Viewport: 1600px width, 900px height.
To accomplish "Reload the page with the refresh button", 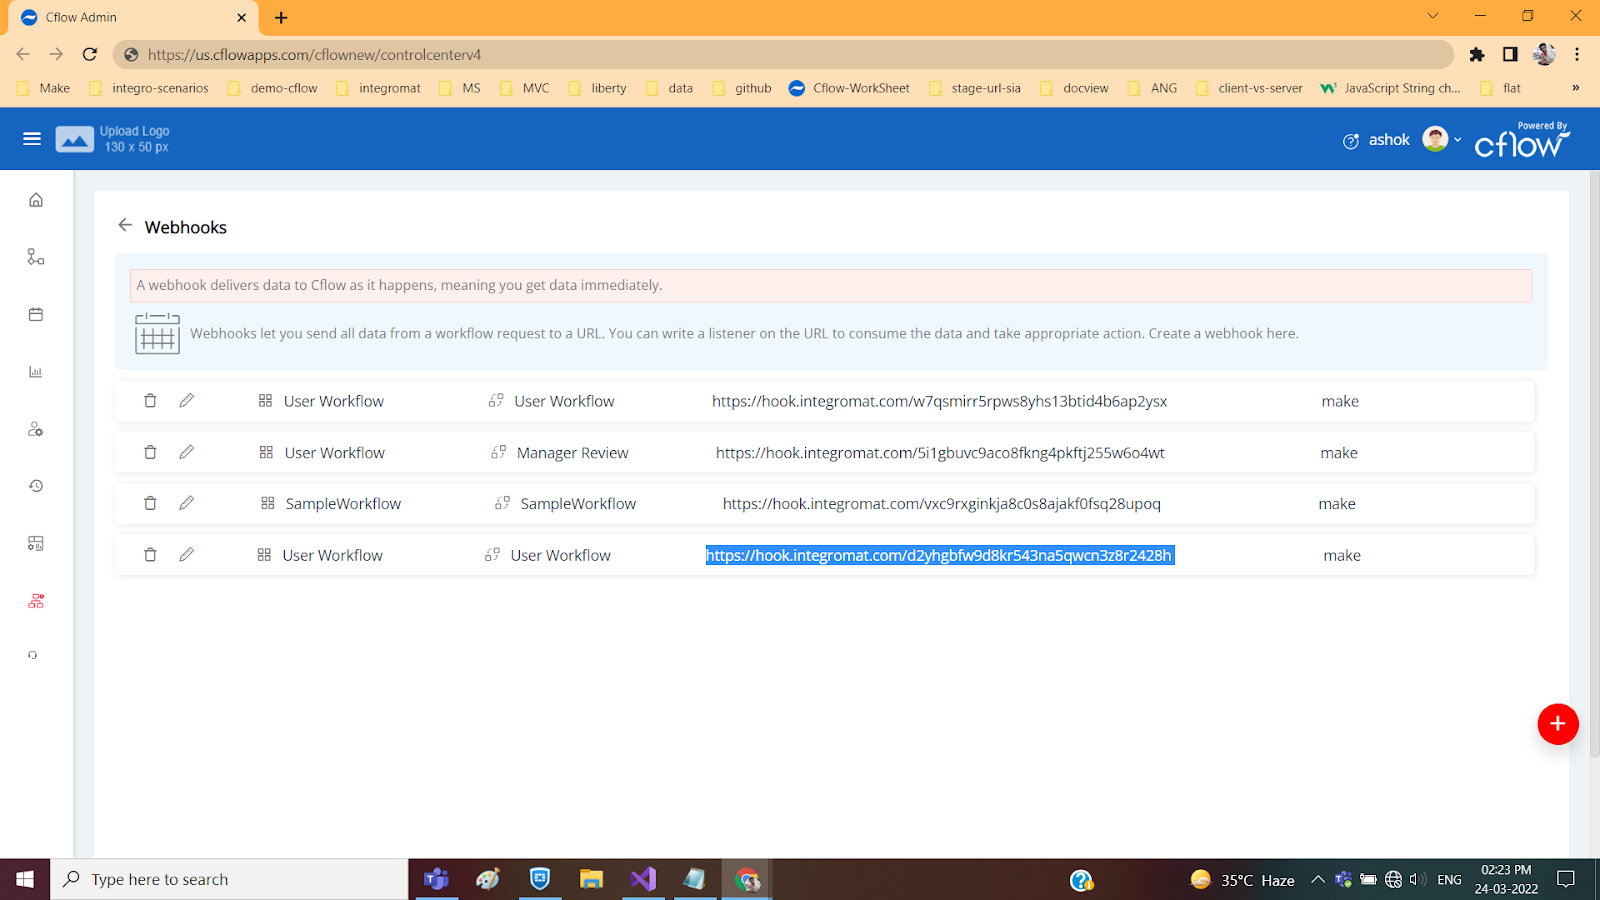I will tap(90, 55).
